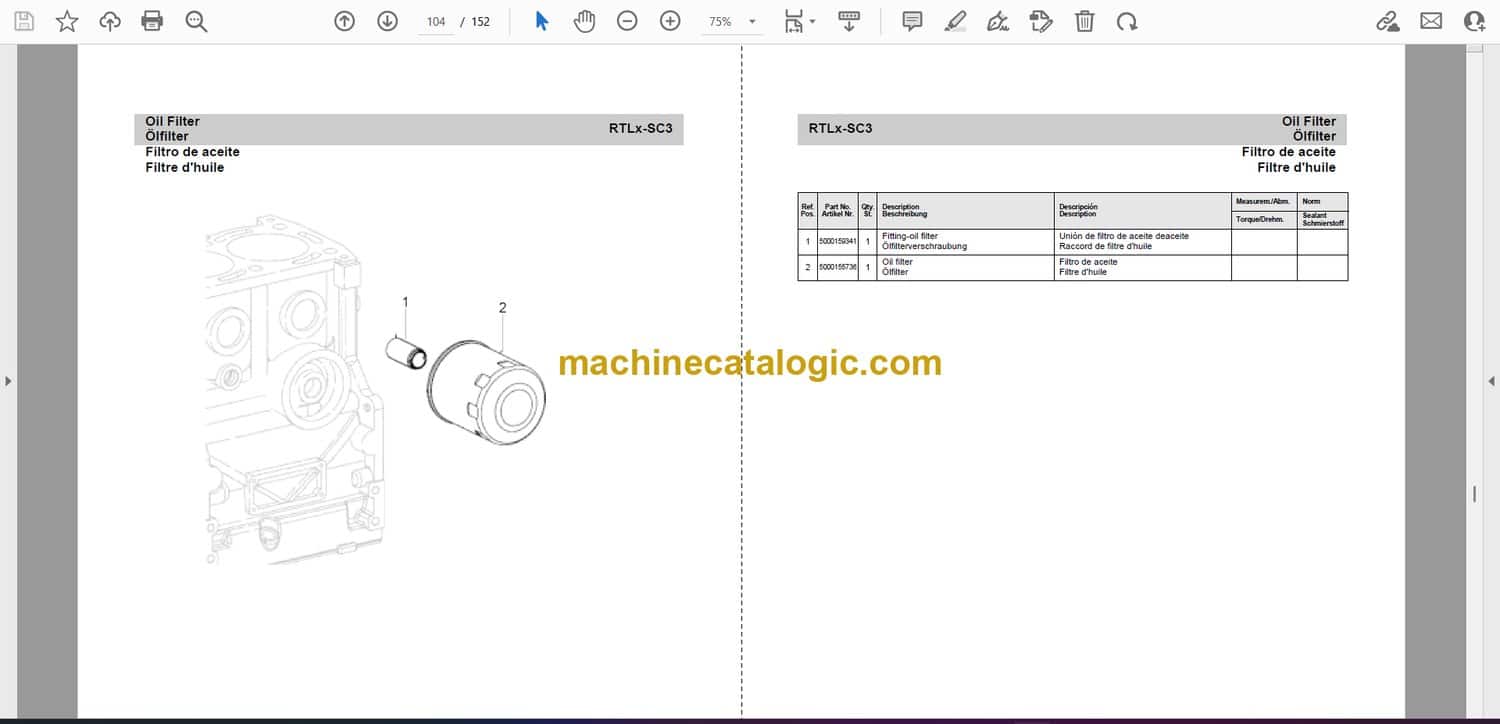Delete with the trash icon

pos(1084,21)
